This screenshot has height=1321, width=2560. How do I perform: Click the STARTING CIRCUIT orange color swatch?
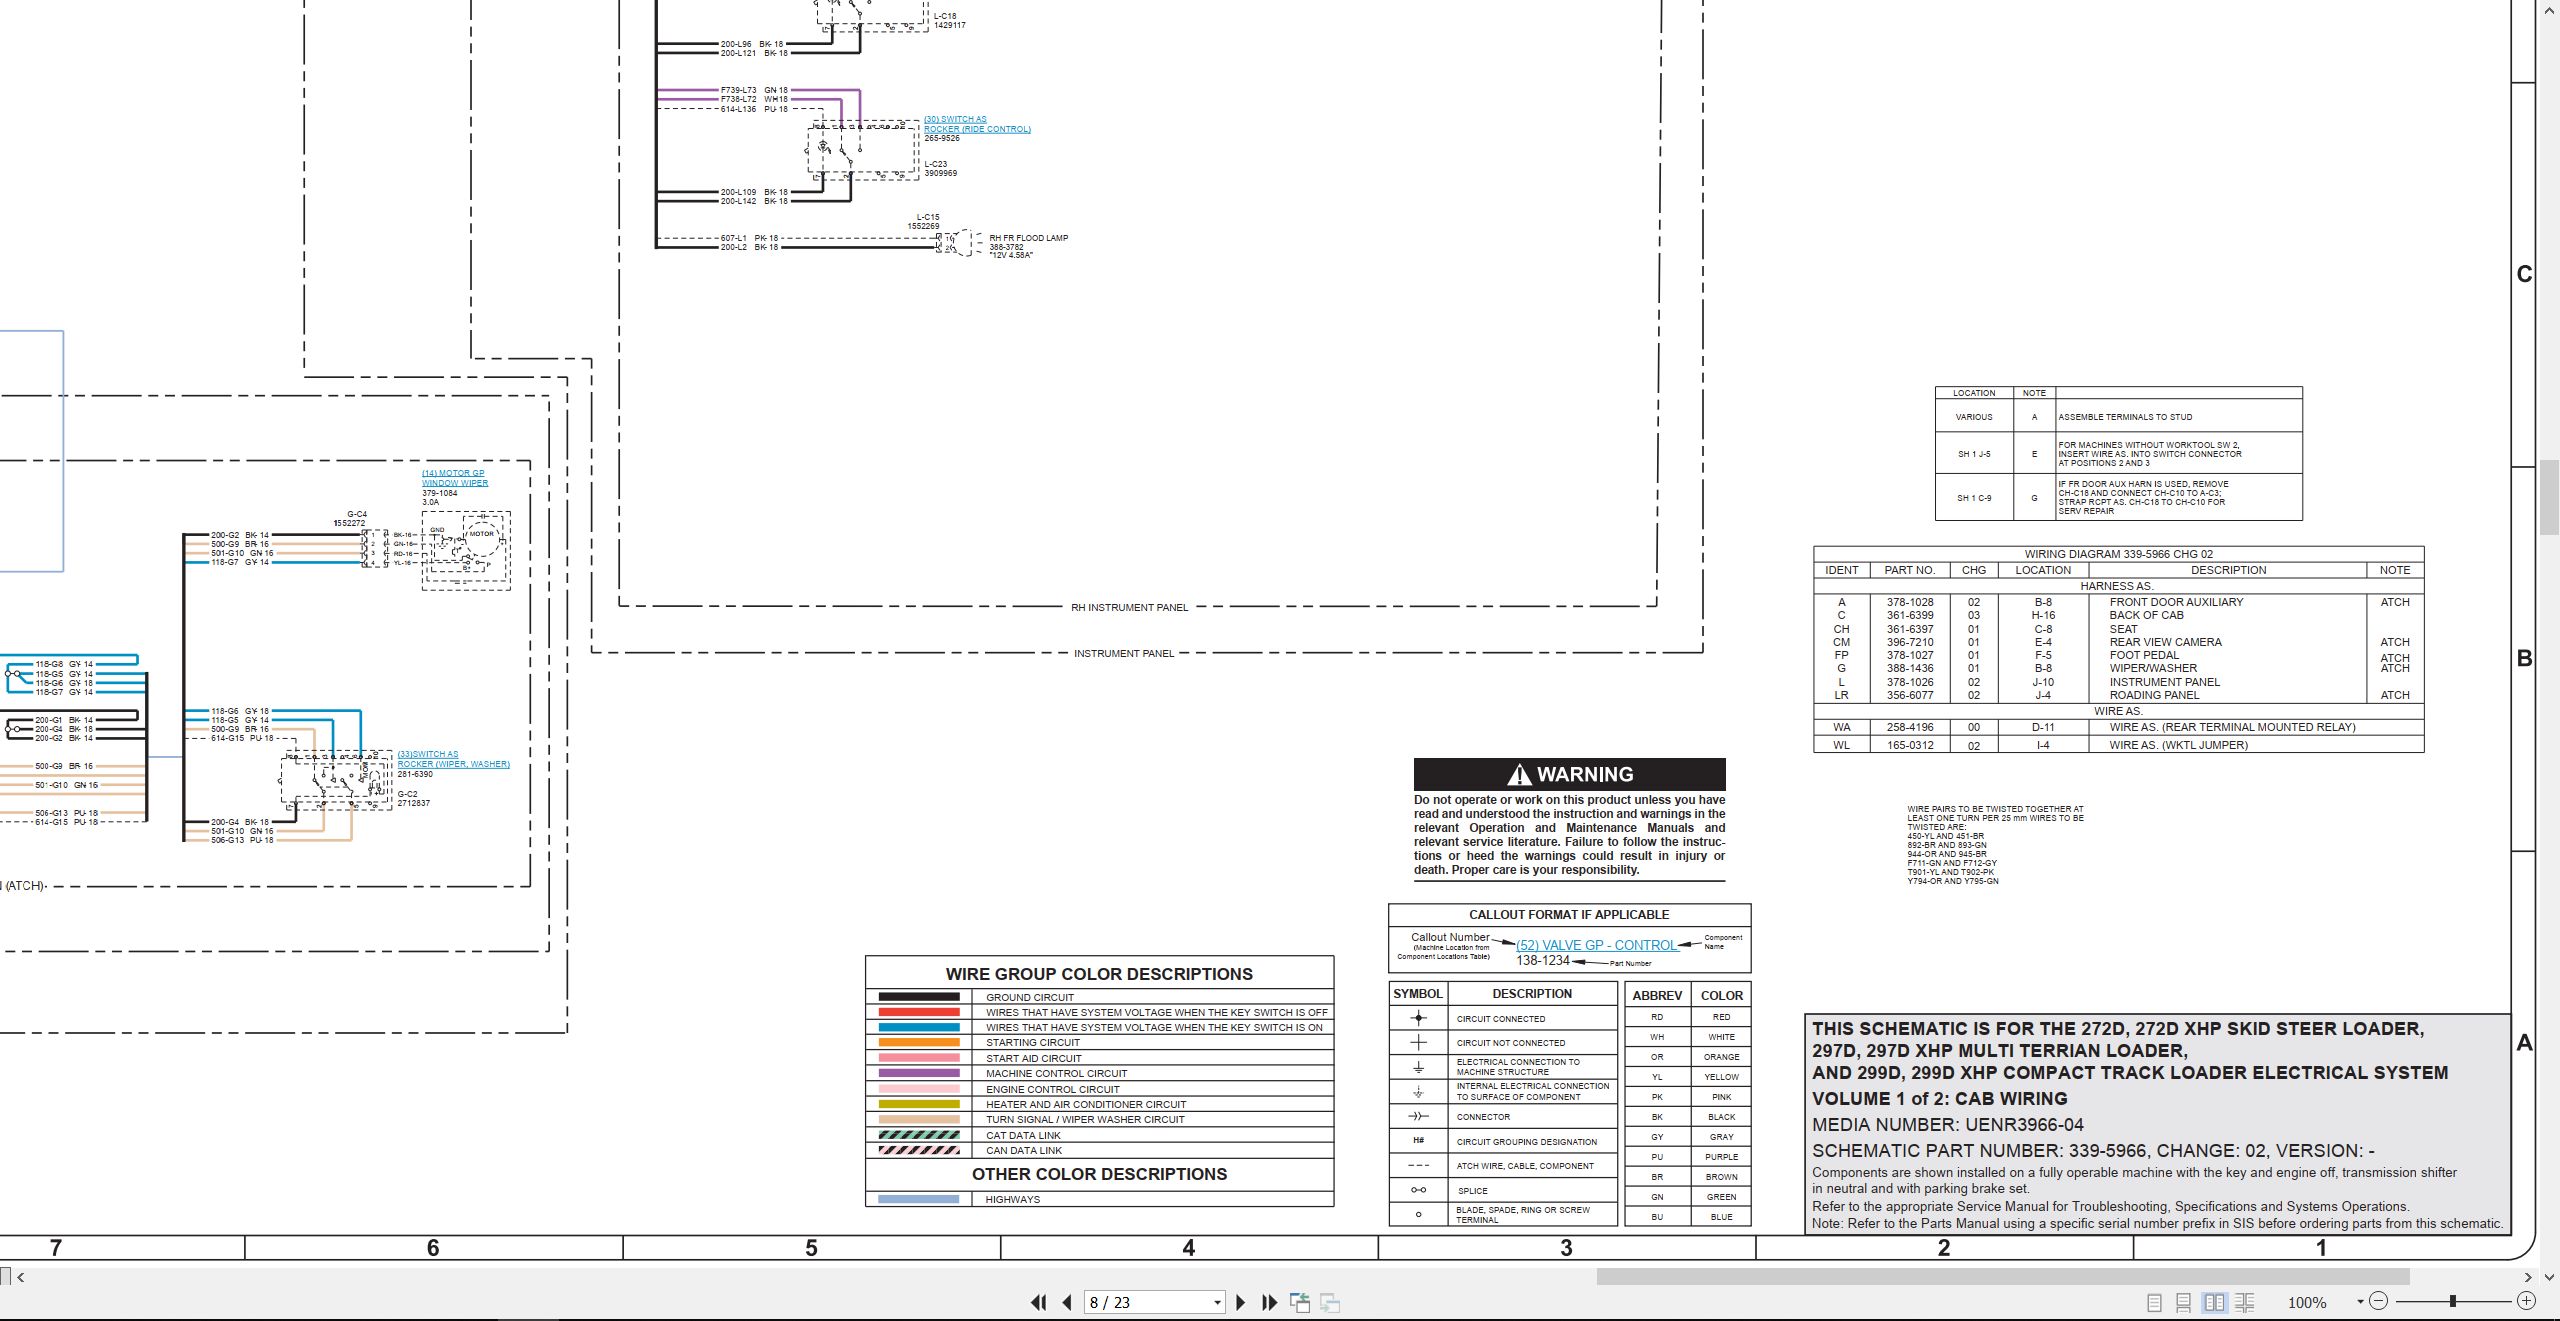[919, 1042]
